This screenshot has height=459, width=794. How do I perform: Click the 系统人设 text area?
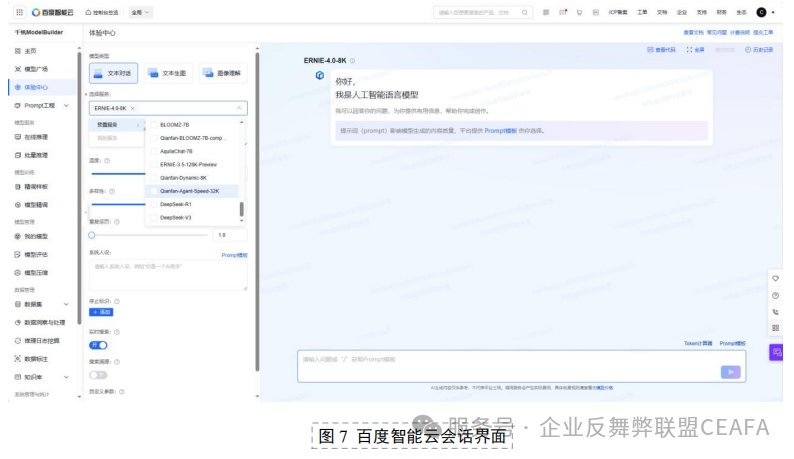(x=168, y=275)
